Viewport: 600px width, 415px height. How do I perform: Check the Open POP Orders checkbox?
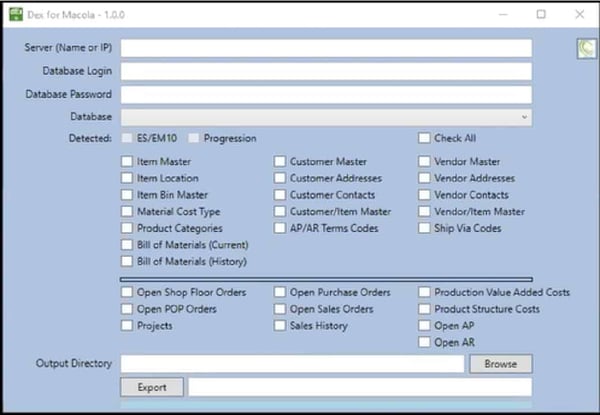click(127, 309)
